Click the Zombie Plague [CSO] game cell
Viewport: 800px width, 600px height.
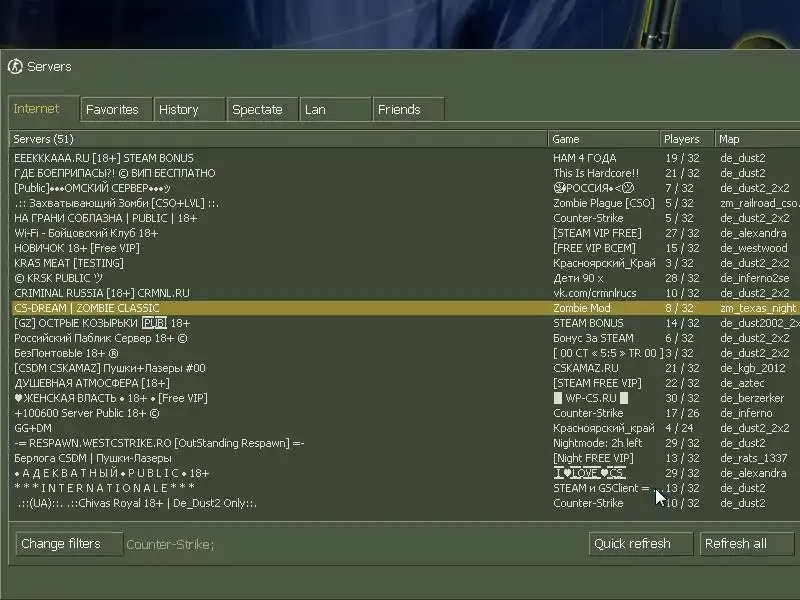(x=604, y=203)
